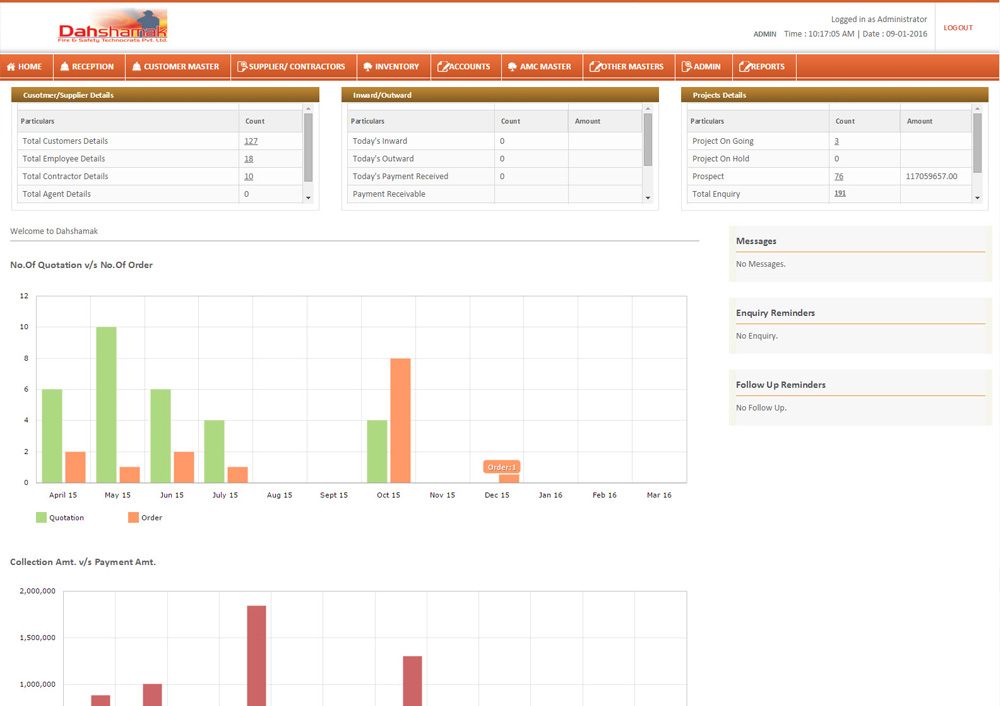Click the Enquiry Reminders panel heading
This screenshot has height=706, width=1000.
point(776,313)
